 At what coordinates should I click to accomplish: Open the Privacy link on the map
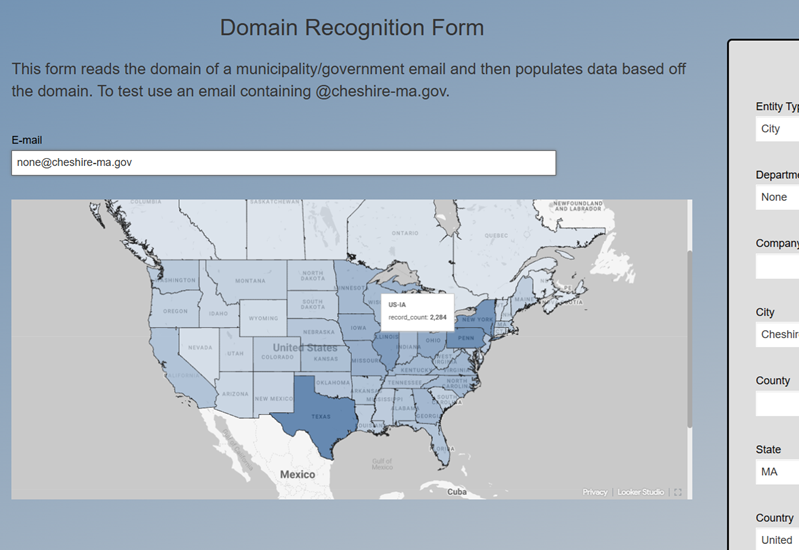[595, 492]
